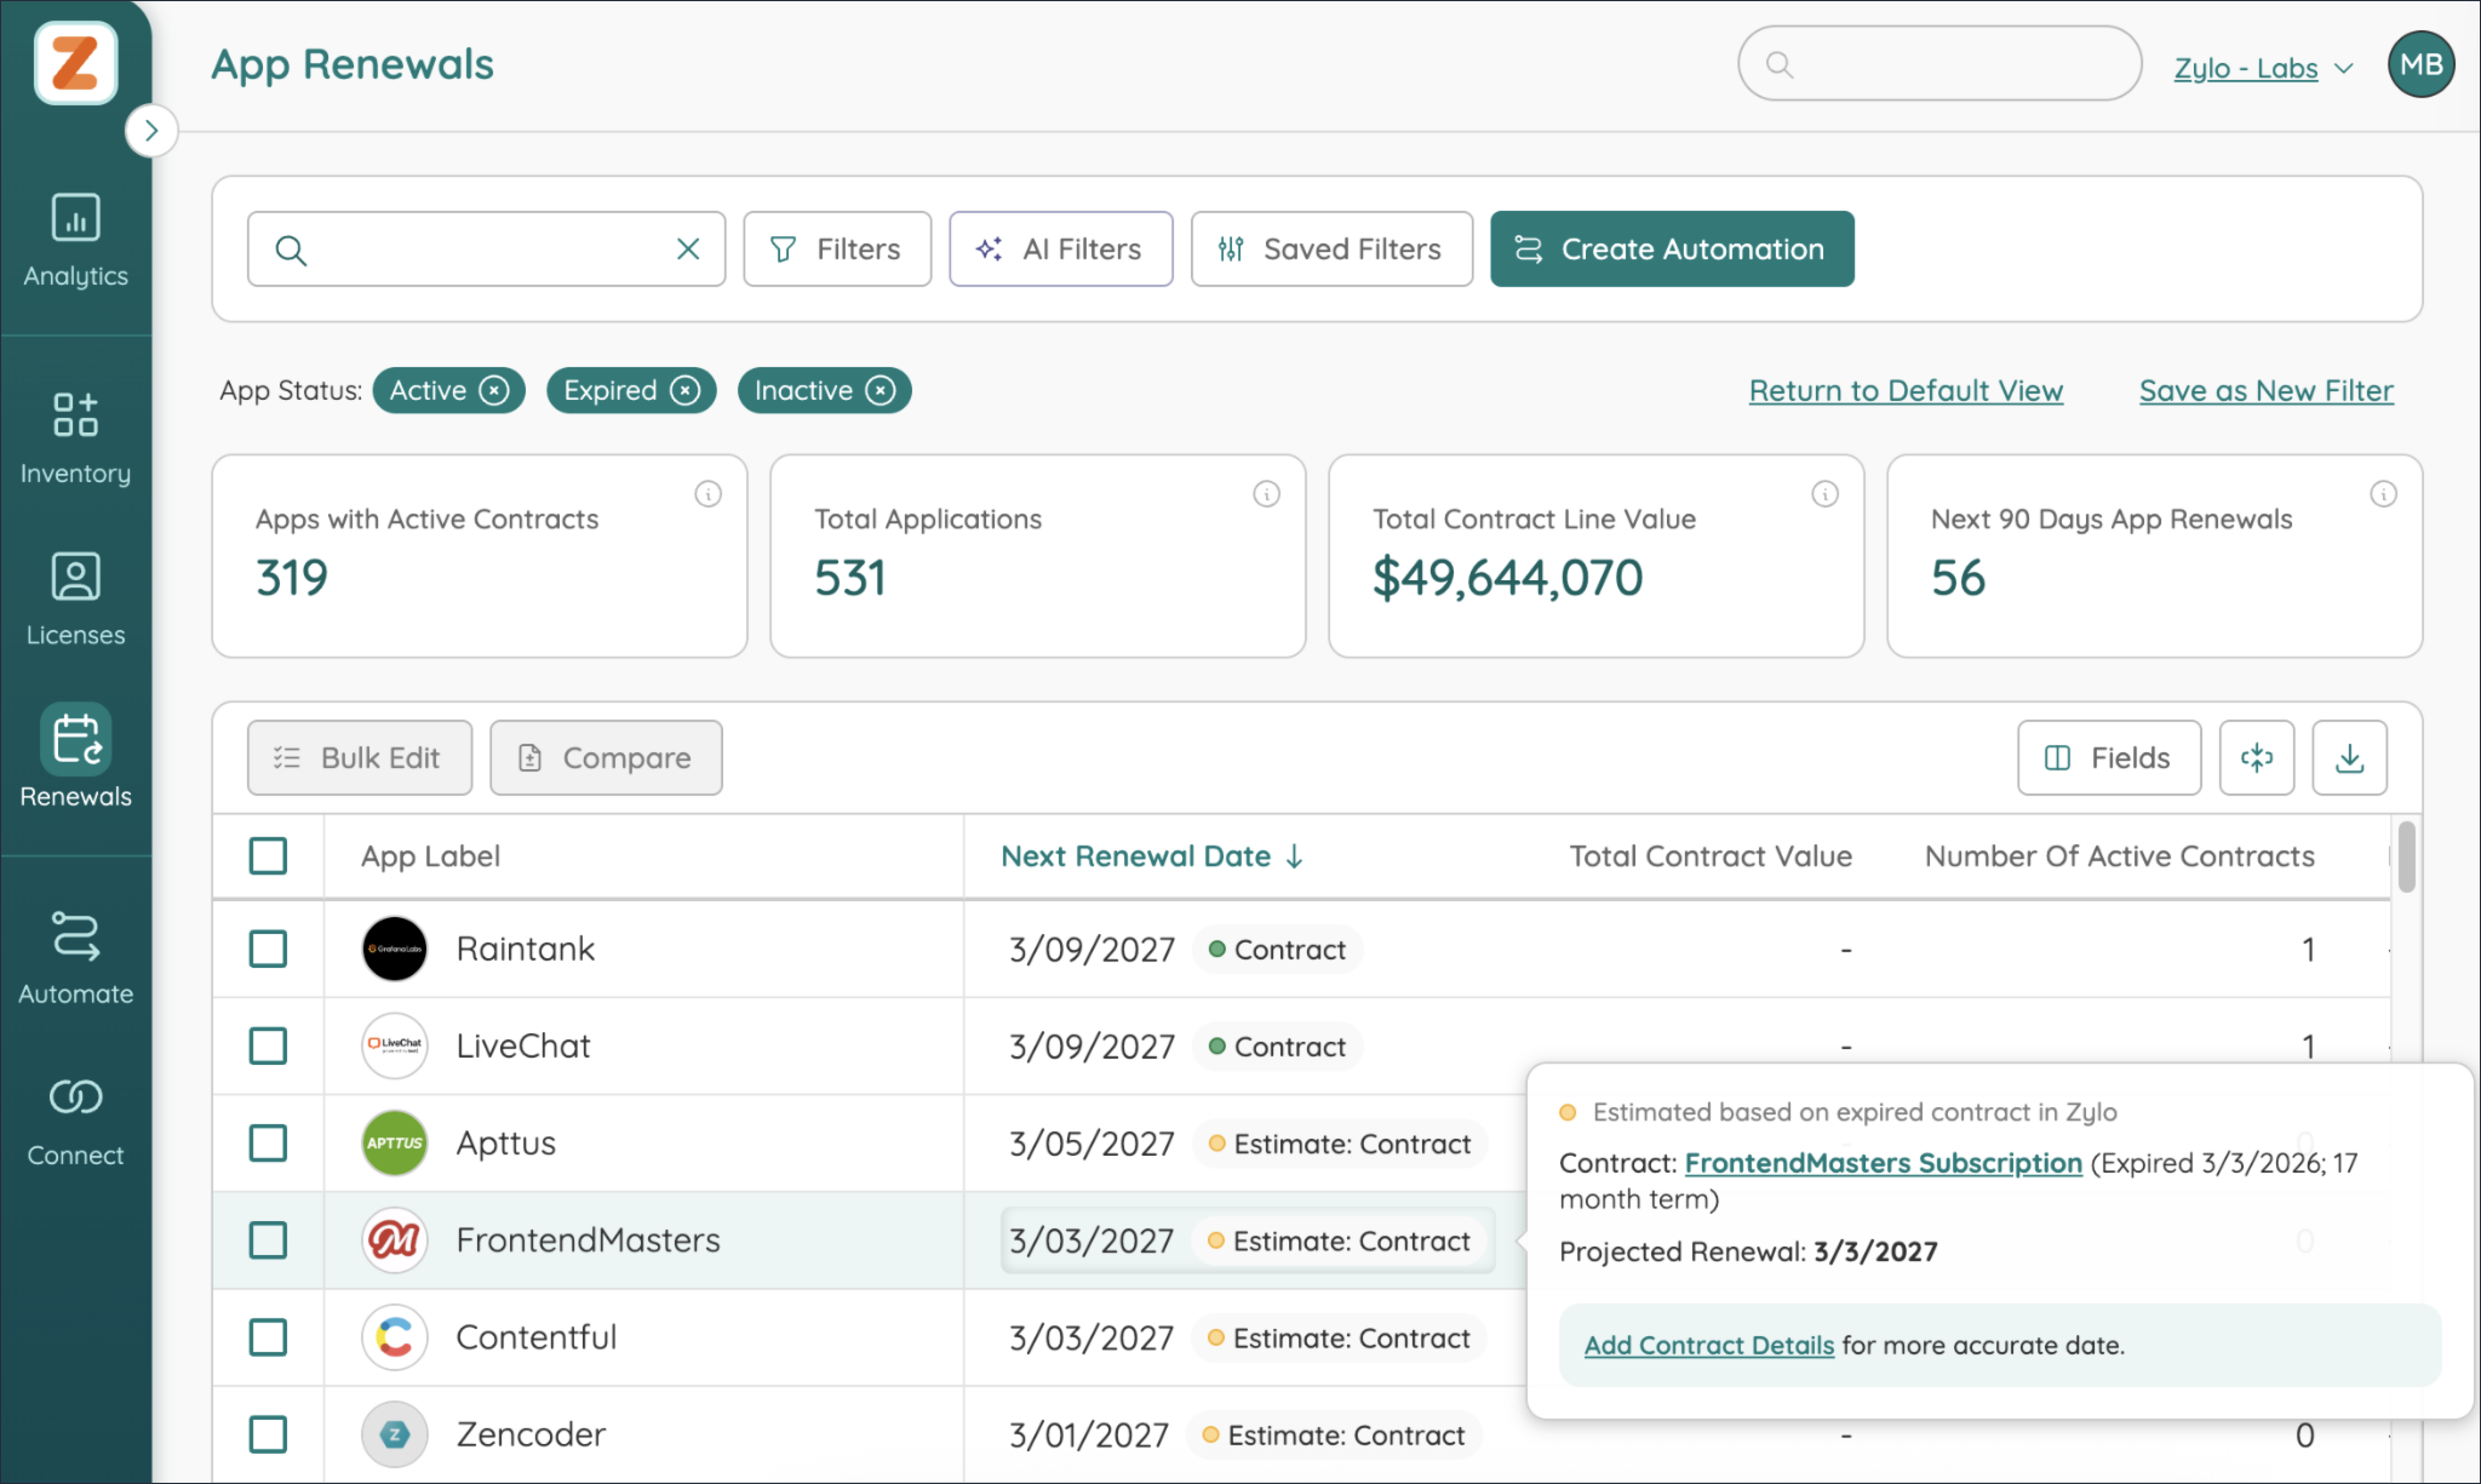The image size is (2481, 1484).
Task: Remove the Inactive status filter chip
Action: pos(880,390)
